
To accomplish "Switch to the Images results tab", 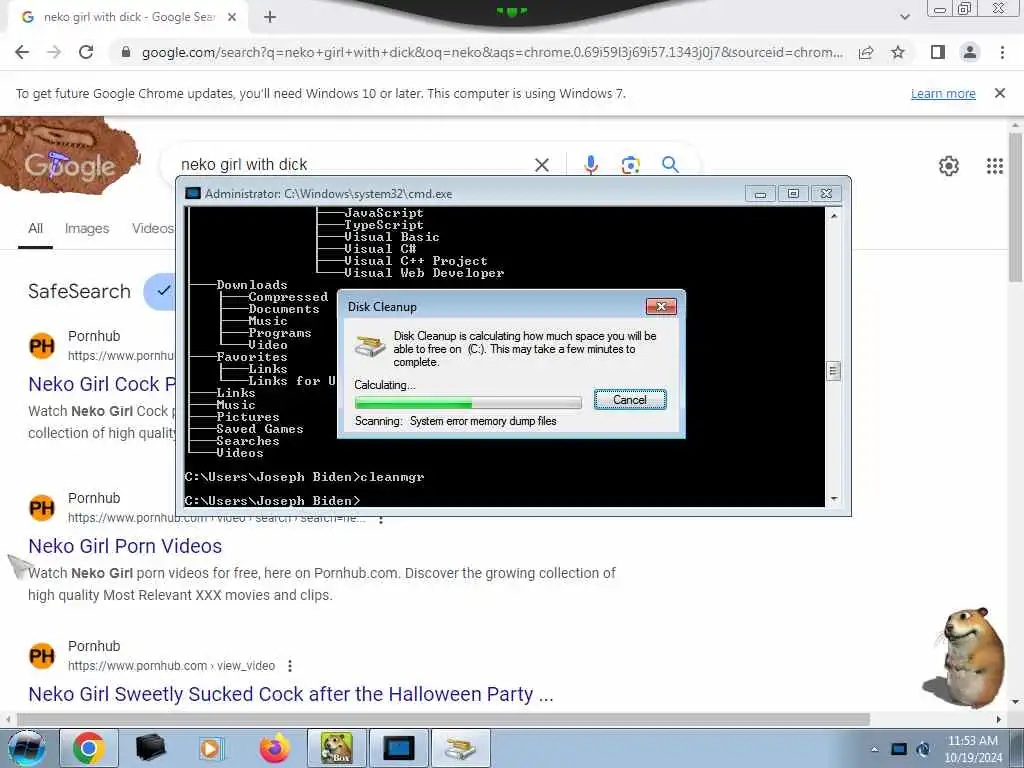I will (x=87, y=229).
